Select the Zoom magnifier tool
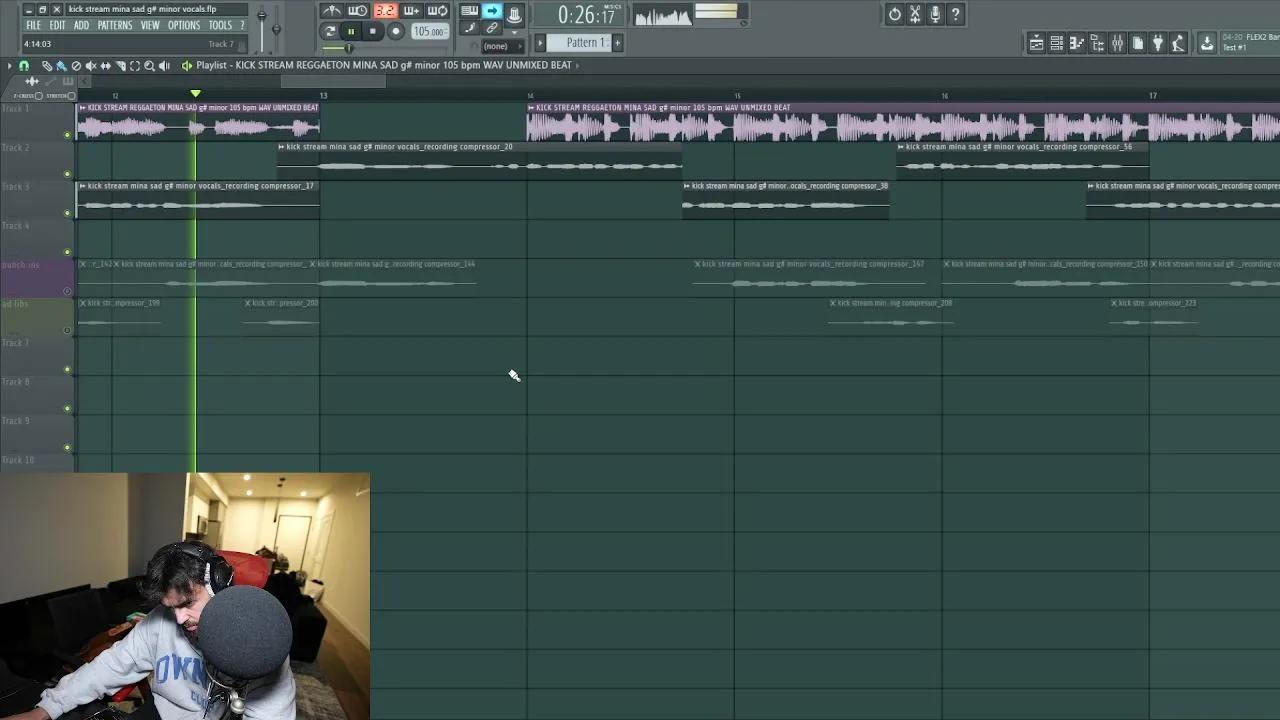1280x720 pixels. point(149,65)
